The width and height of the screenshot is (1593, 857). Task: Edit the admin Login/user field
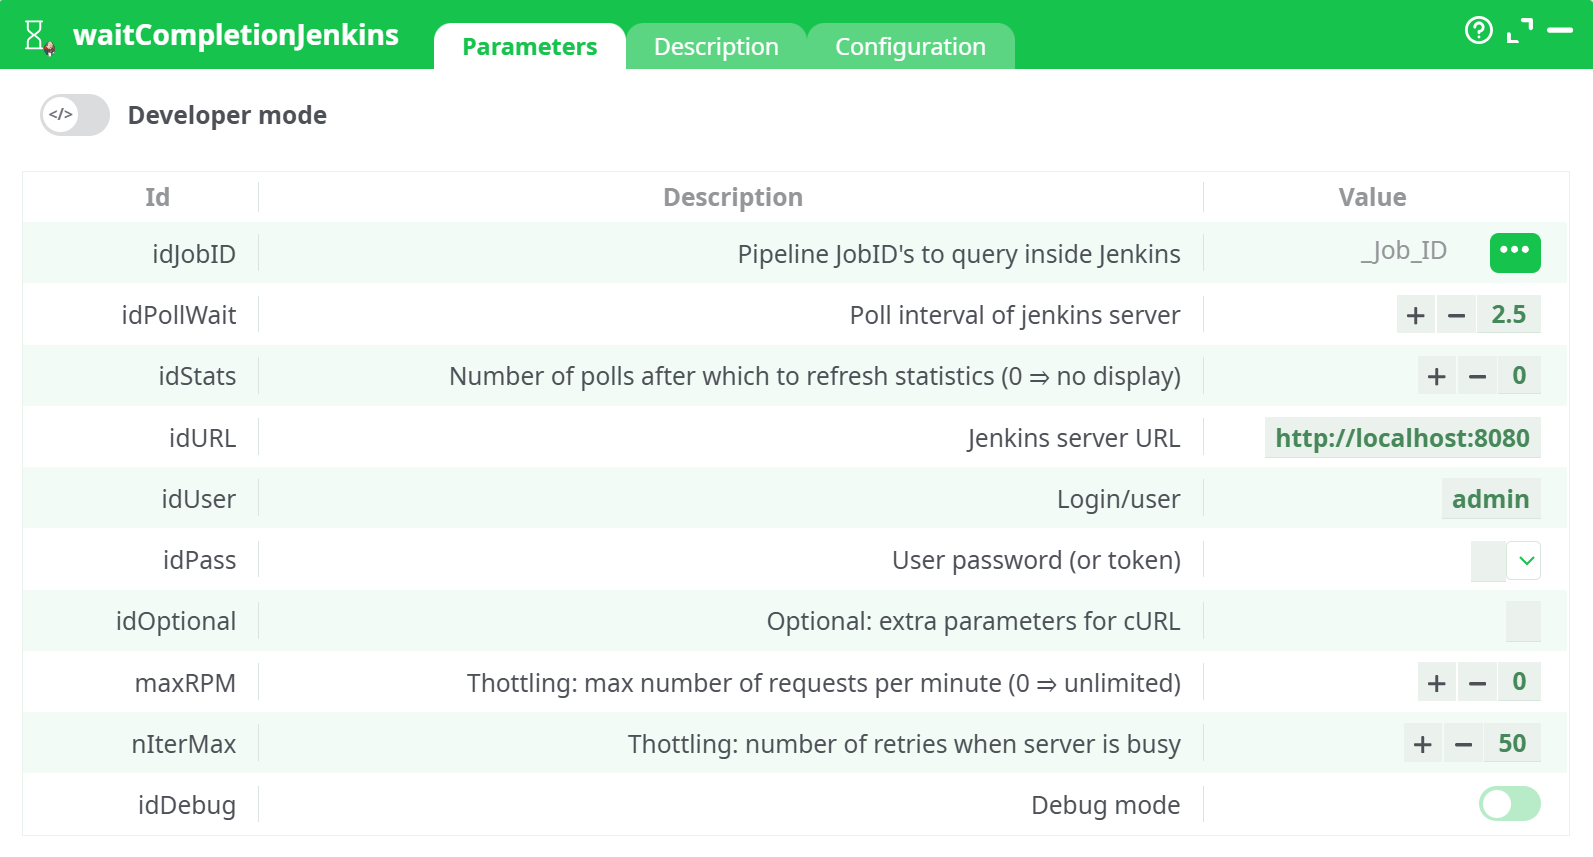(x=1491, y=499)
